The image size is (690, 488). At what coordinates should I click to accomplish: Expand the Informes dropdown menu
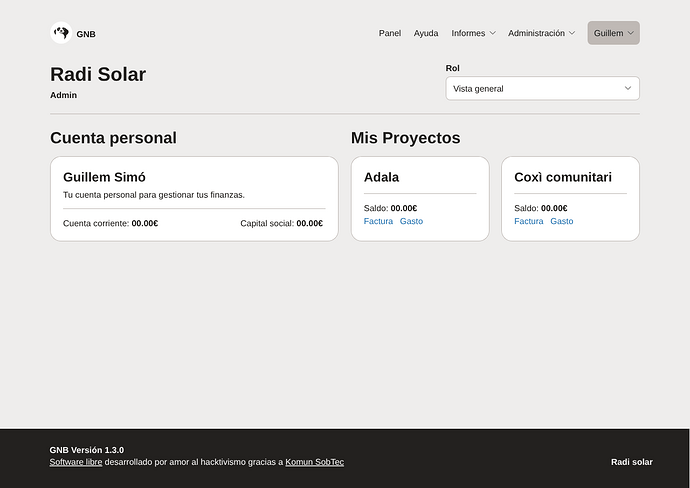tap(473, 33)
